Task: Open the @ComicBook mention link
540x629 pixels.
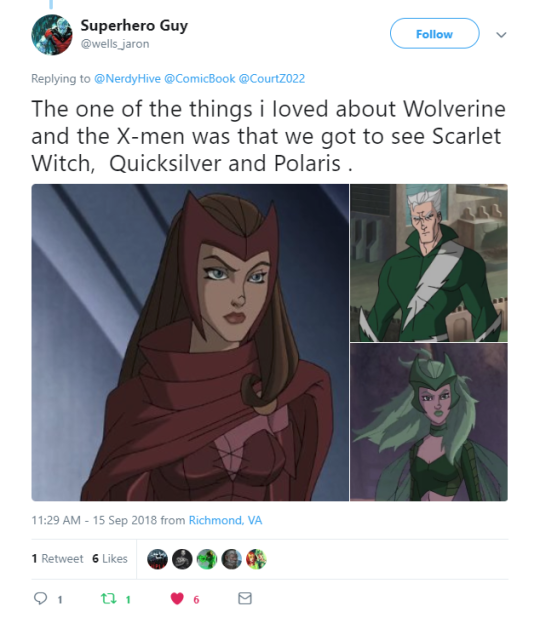Action: click(199, 78)
